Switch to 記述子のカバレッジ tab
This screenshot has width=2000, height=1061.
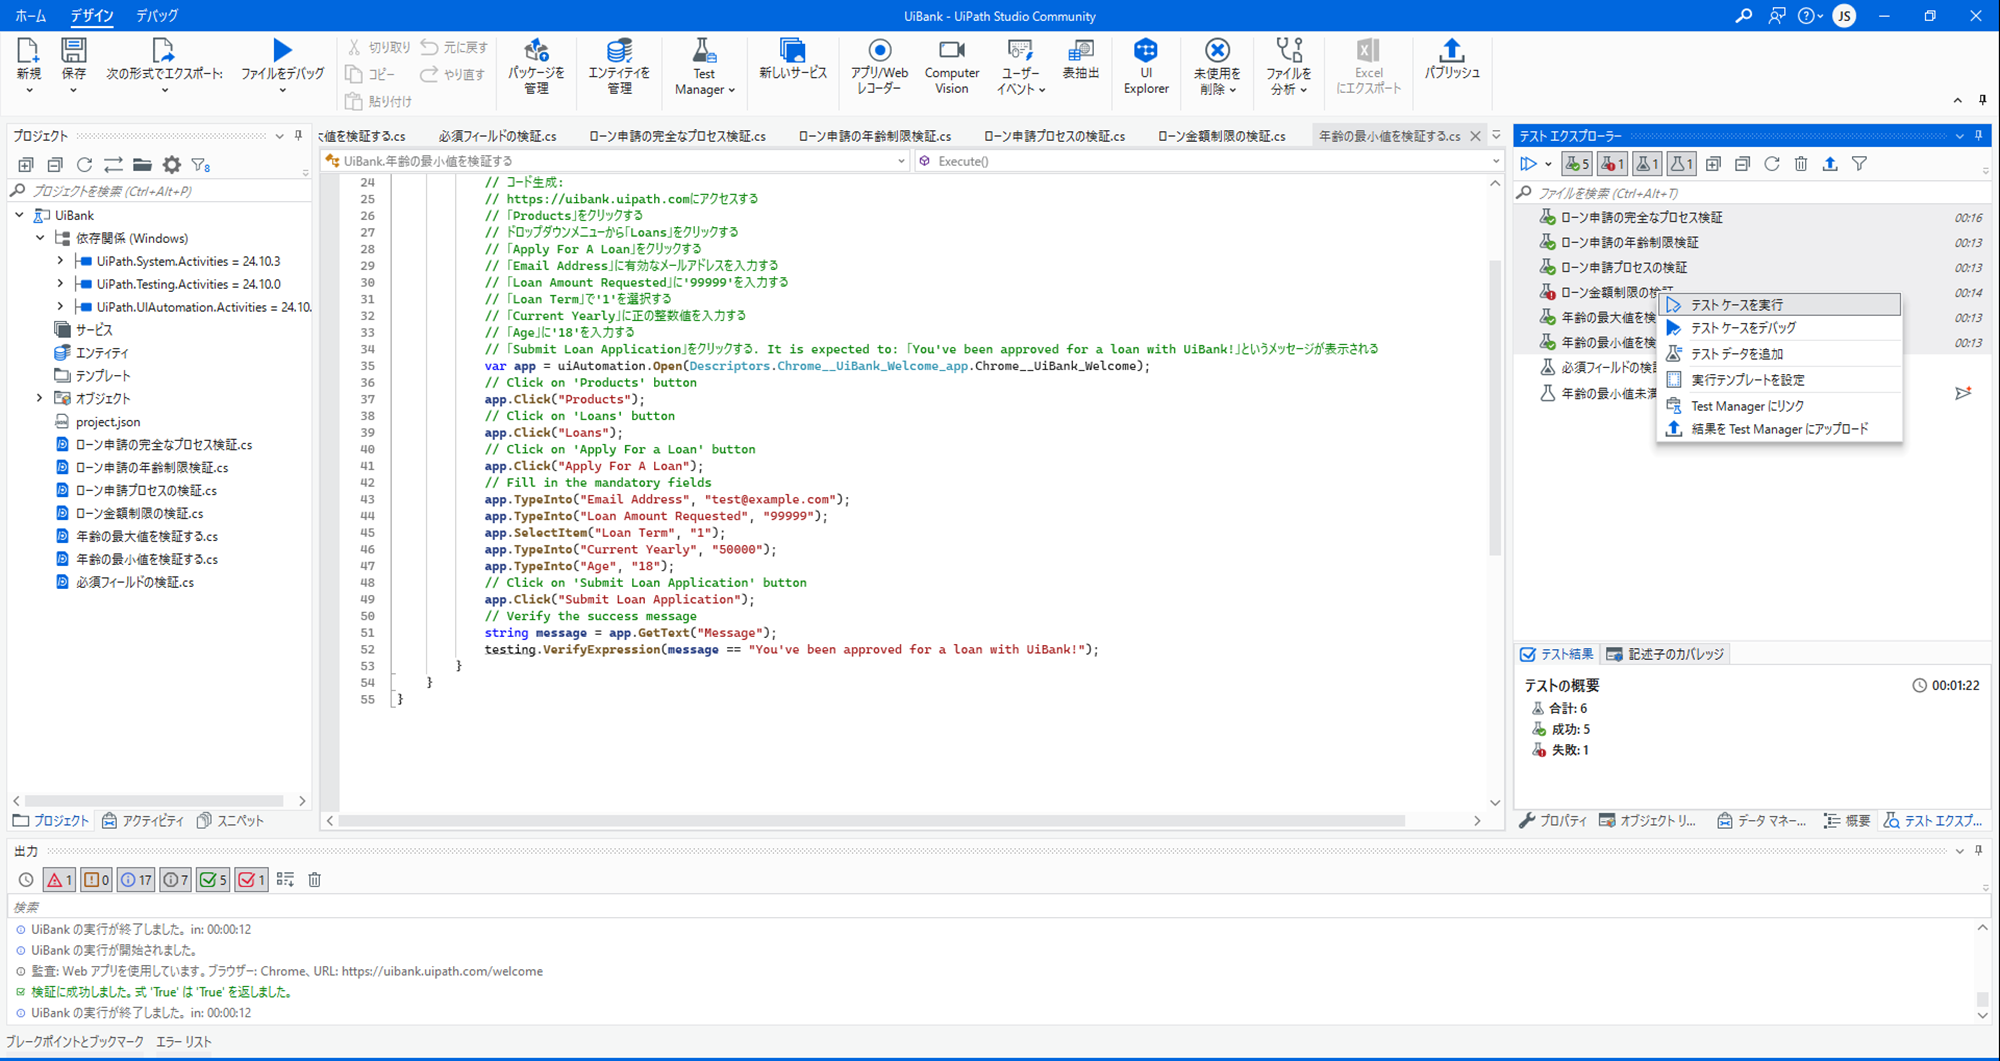pos(1666,654)
